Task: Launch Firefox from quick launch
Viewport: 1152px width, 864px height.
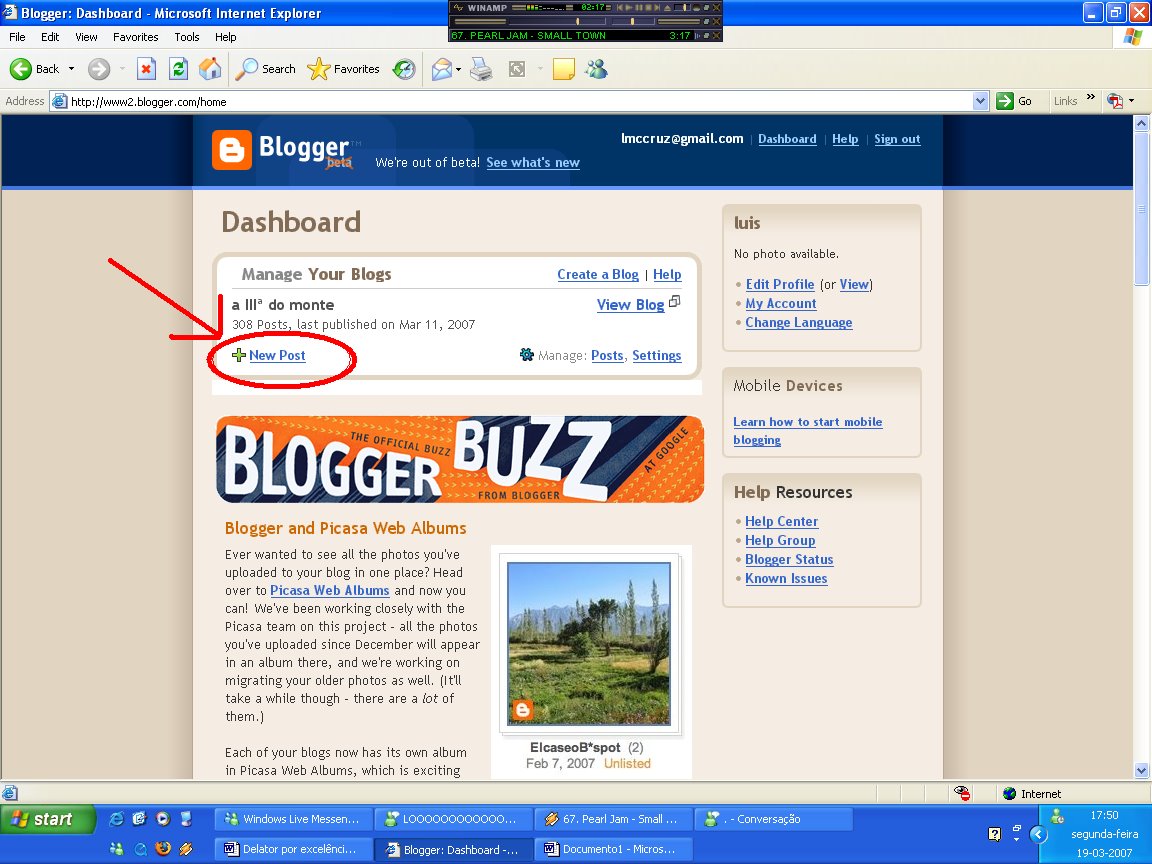Action: click(163, 849)
